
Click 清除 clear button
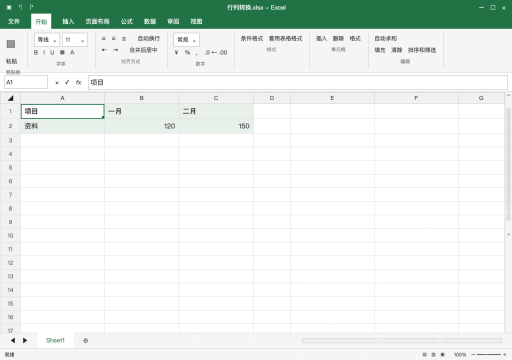tap(397, 50)
